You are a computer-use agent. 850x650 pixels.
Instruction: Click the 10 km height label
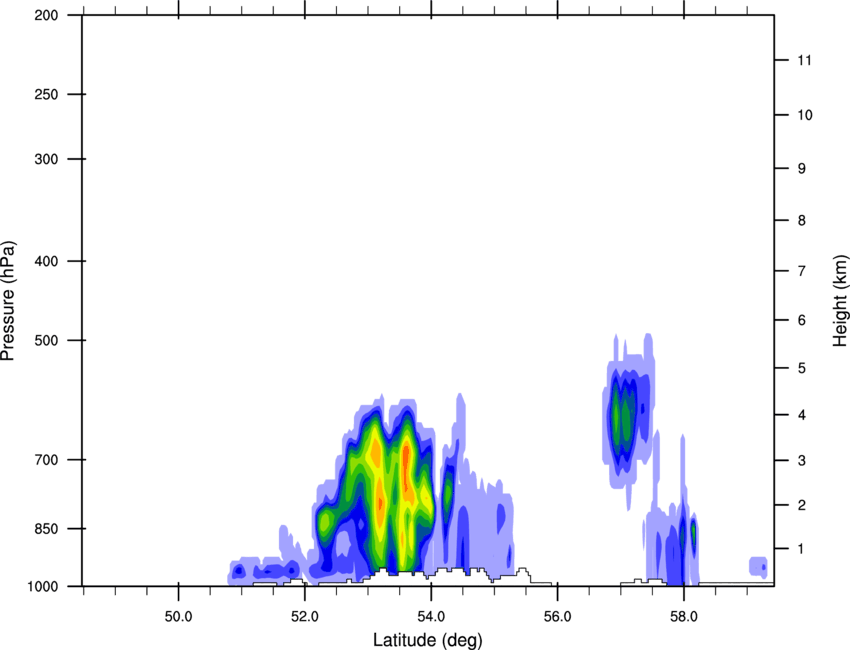pyautogui.click(x=805, y=115)
